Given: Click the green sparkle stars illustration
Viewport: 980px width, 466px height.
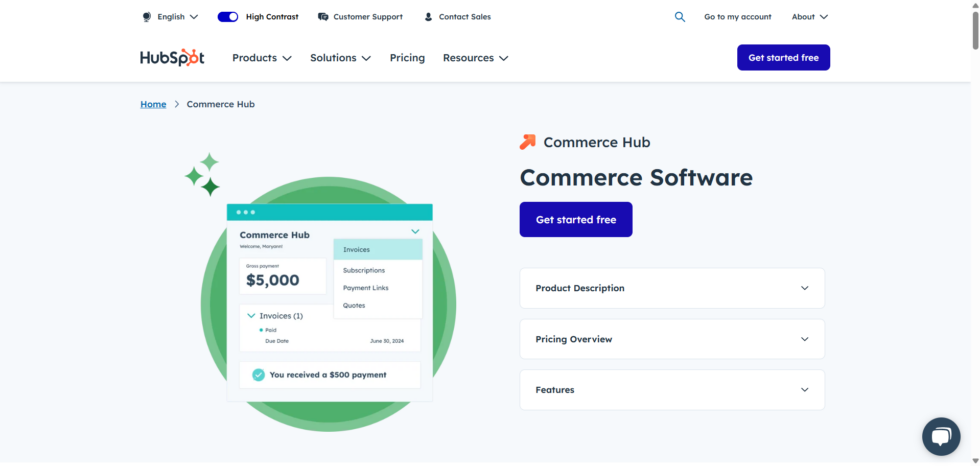Looking at the screenshot, I should (203, 174).
